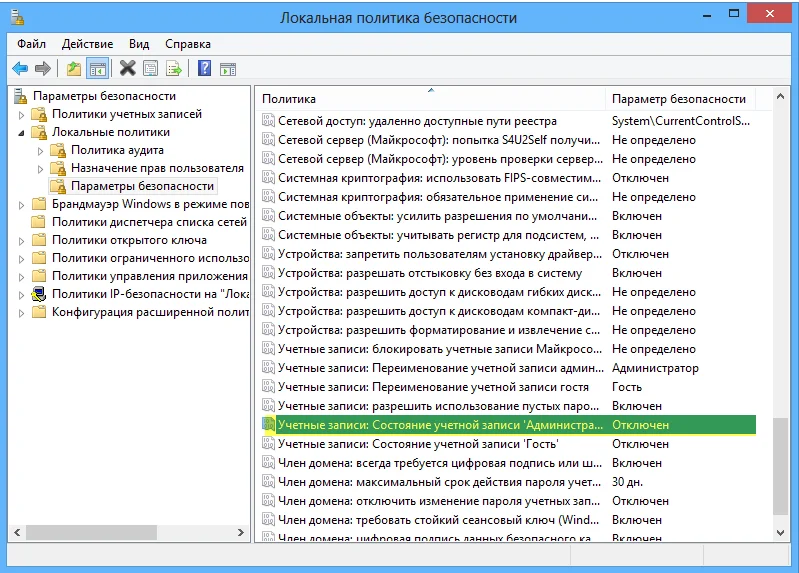This screenshot has width=799, height=573.
Task: Open Help with the question mark icon
Action: [x=204, y=68]
